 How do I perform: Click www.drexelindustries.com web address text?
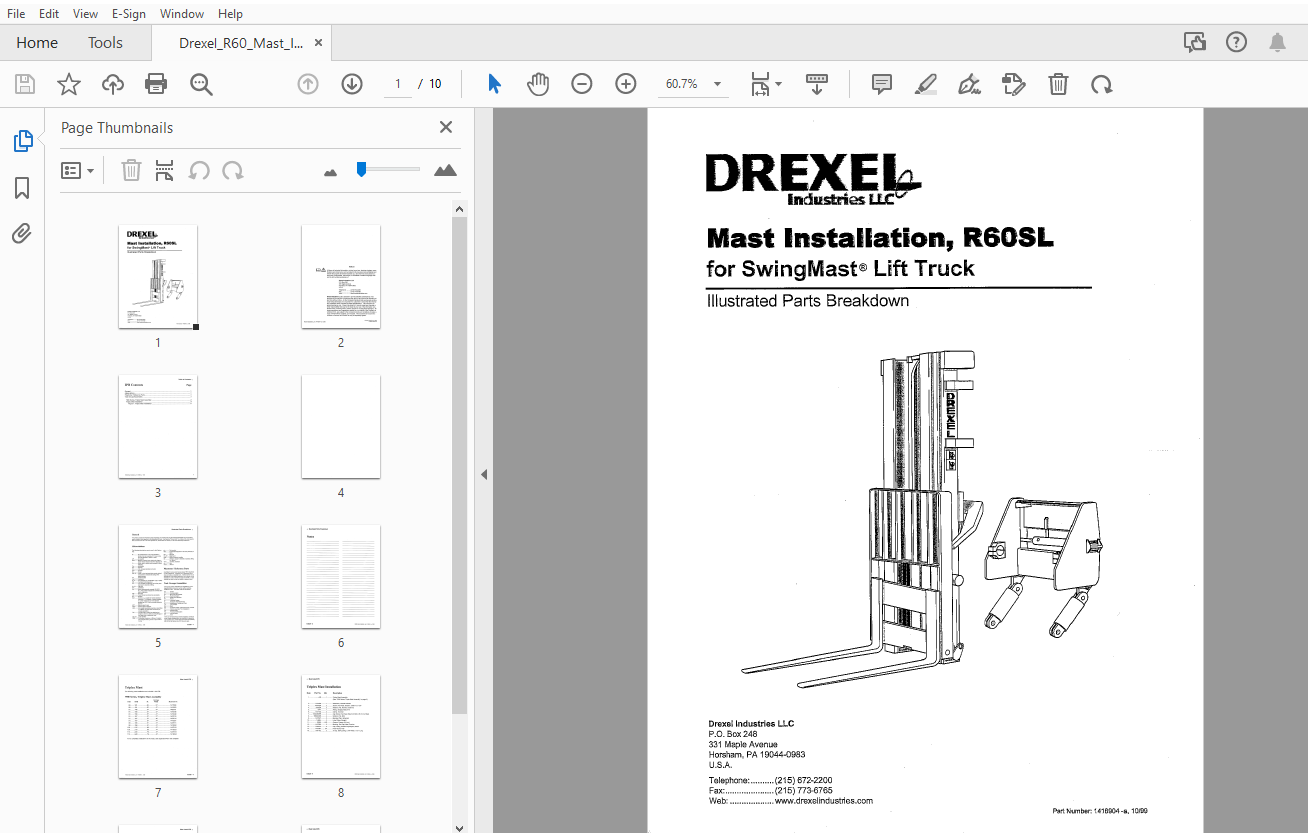pyautogui.click(x=823, y=801)
